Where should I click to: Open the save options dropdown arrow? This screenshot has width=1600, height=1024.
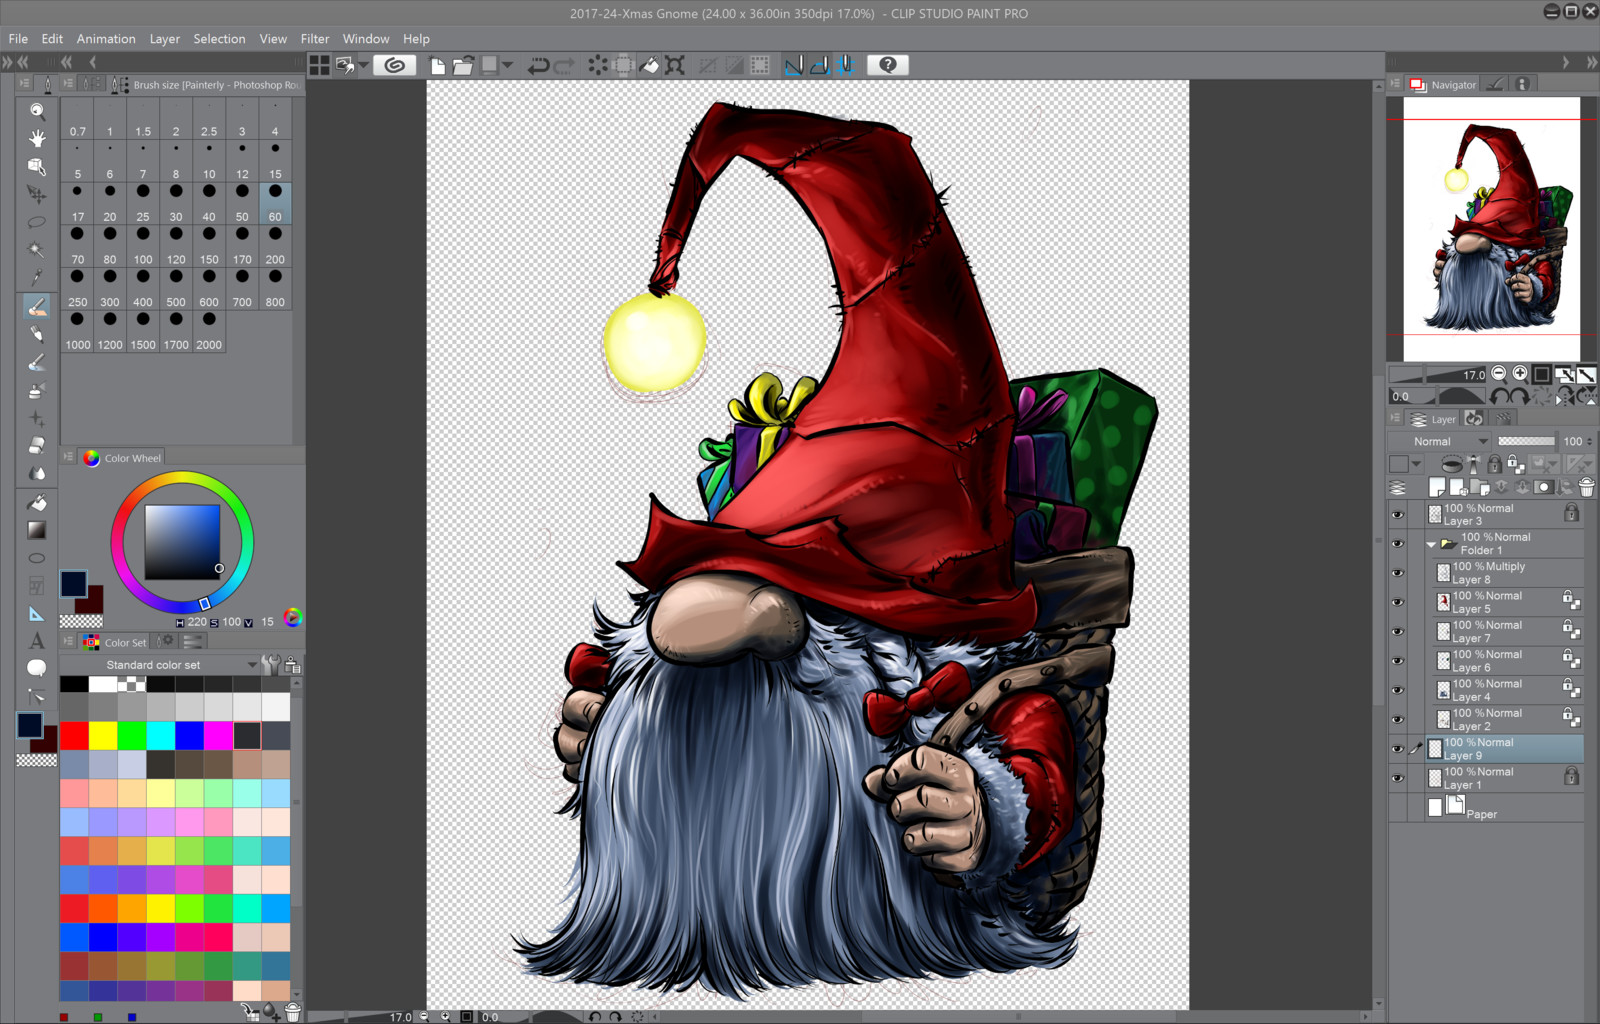(508, 65)
